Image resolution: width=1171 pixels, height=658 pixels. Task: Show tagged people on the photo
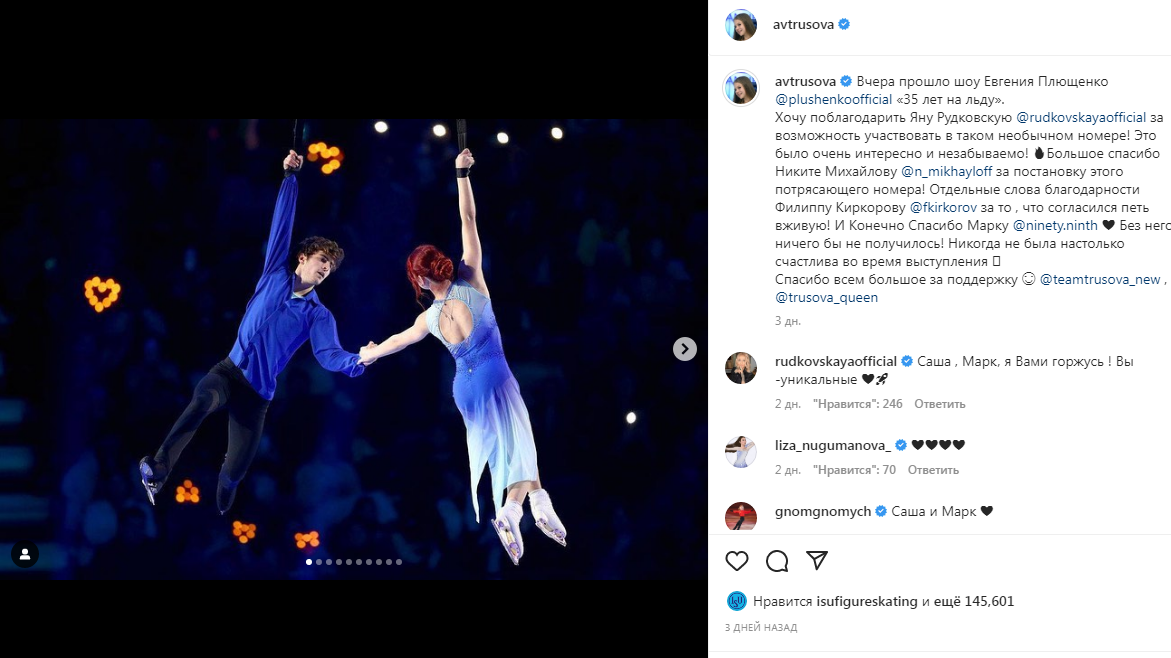25,554
